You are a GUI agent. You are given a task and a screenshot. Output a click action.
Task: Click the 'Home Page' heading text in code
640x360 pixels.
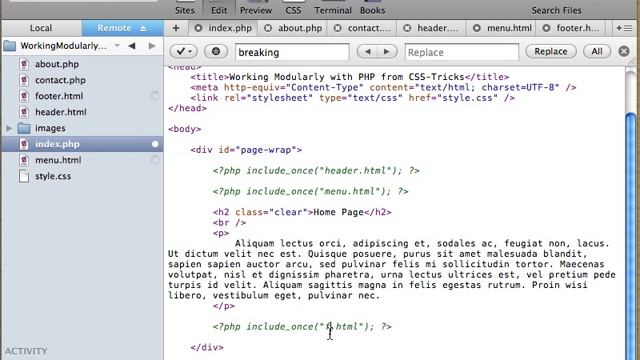click(338, 212)
